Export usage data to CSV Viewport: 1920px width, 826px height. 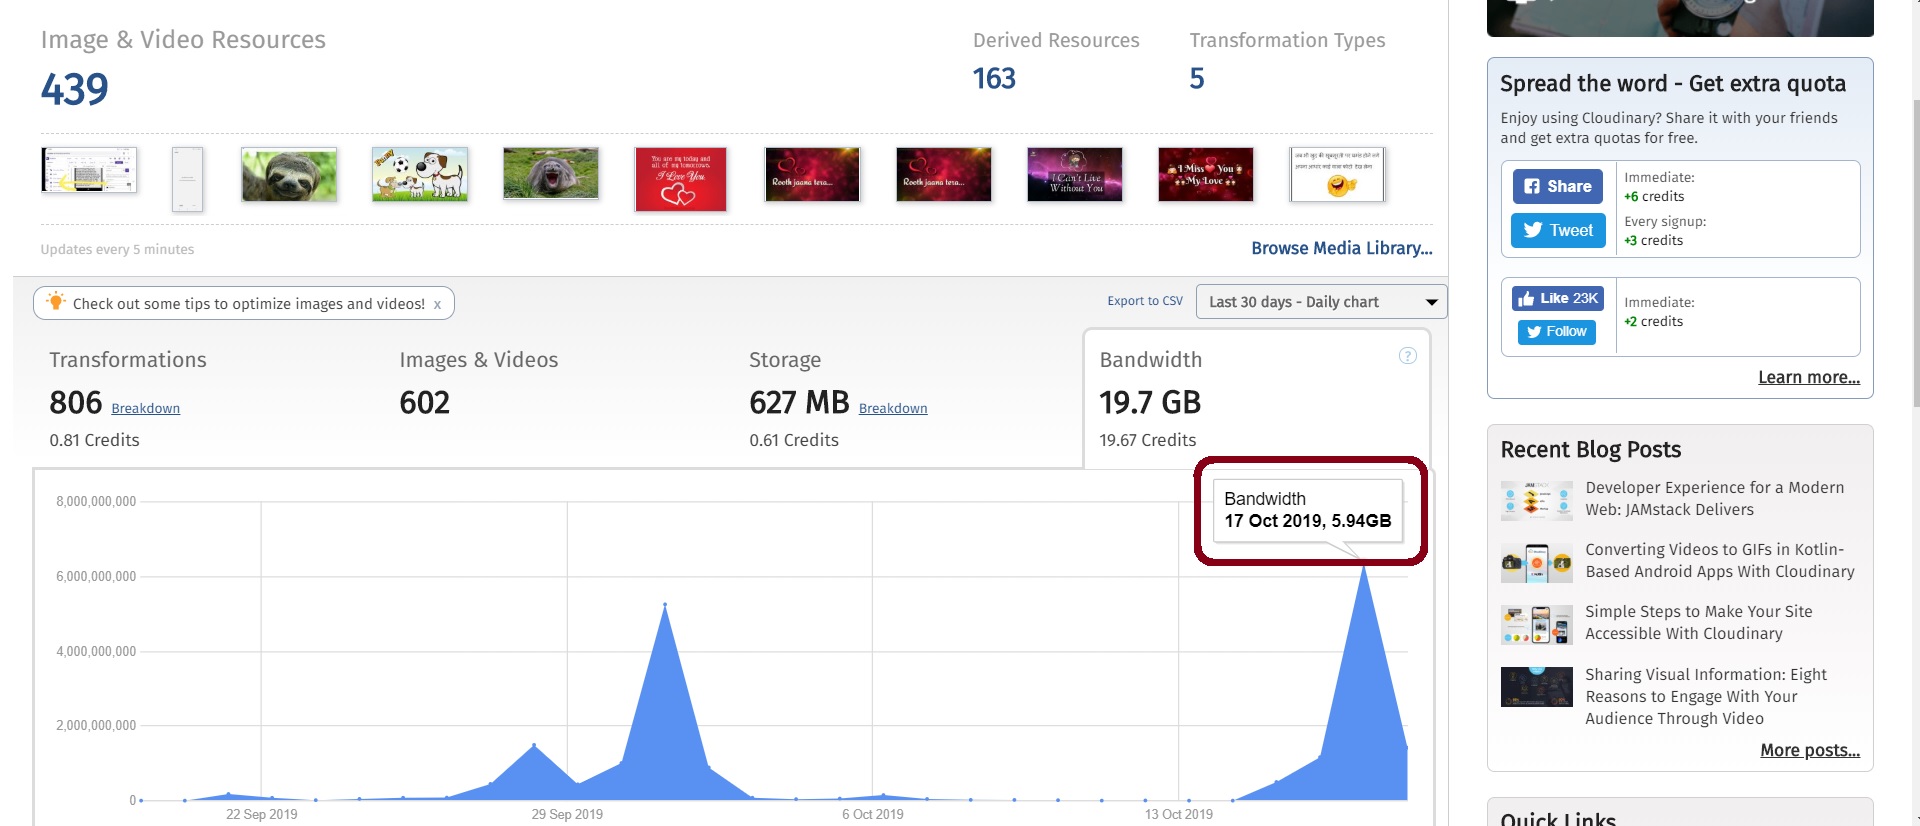[1144, 301]
